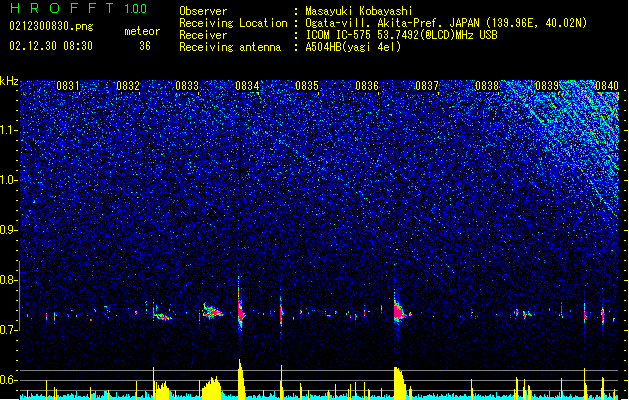Click the large meteor echo before 0837
Viewport: 629px width, 400px height.
[x=400, y=311]
